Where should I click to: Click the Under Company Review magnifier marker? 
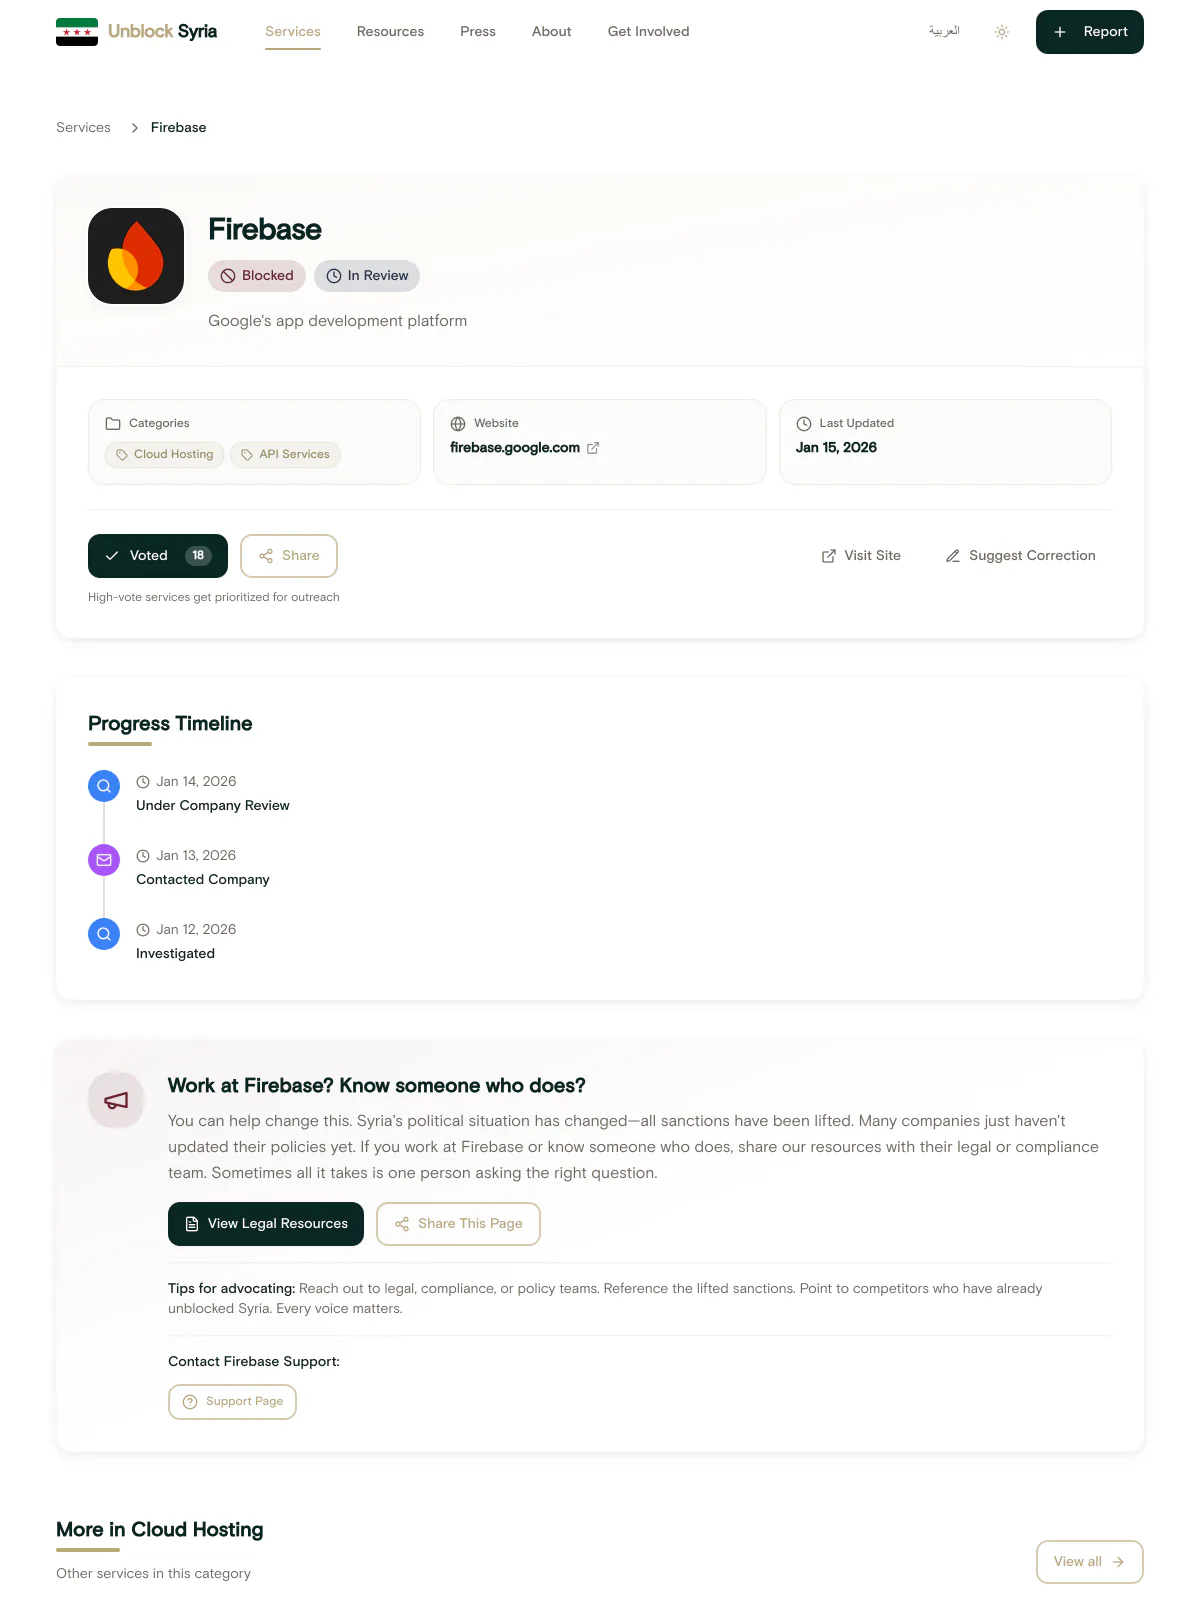(104, 786)
